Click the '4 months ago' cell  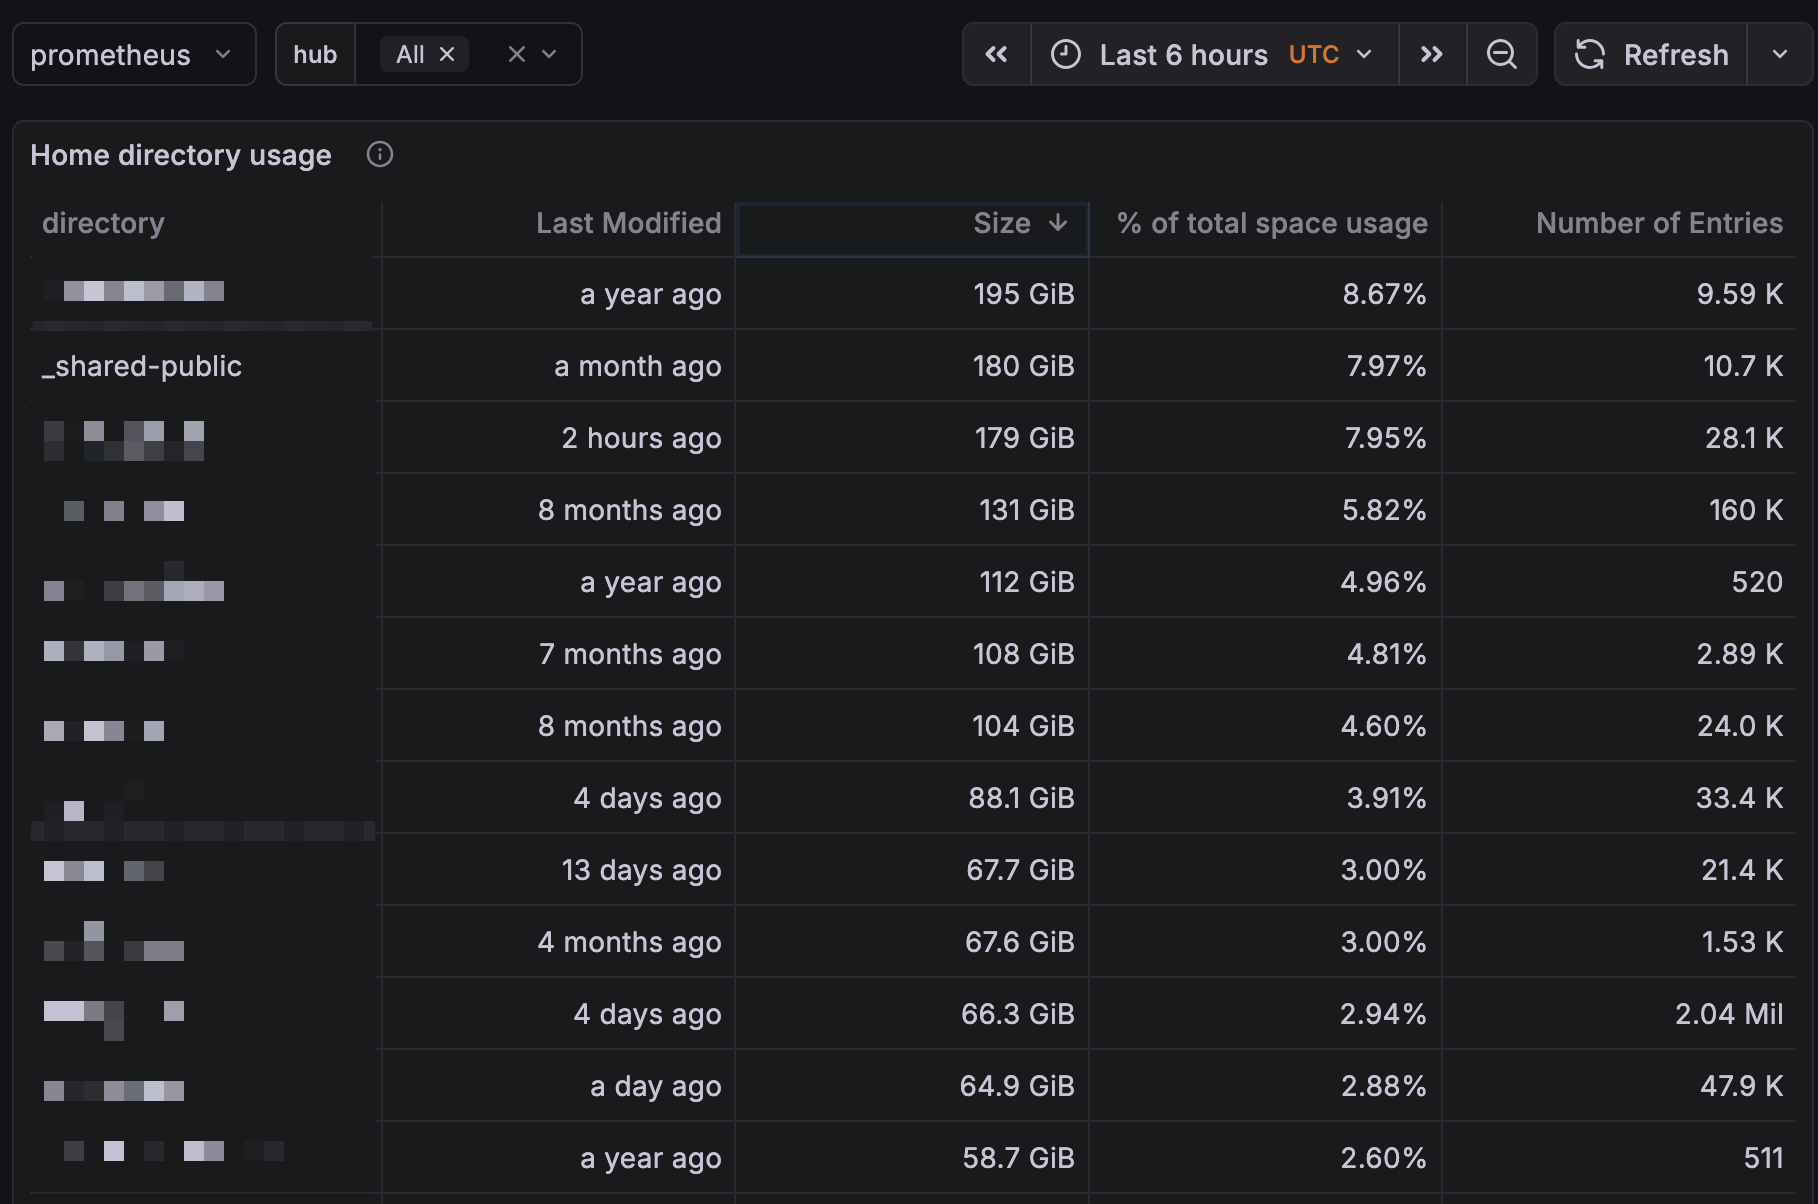click(558, 942)
